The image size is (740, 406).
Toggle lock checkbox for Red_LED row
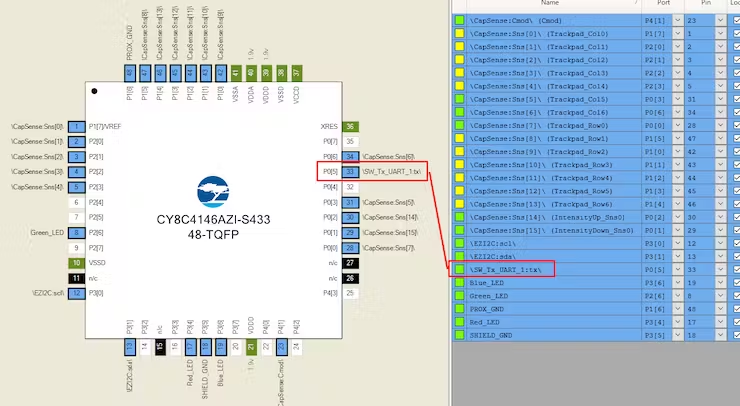click(736, 322)
